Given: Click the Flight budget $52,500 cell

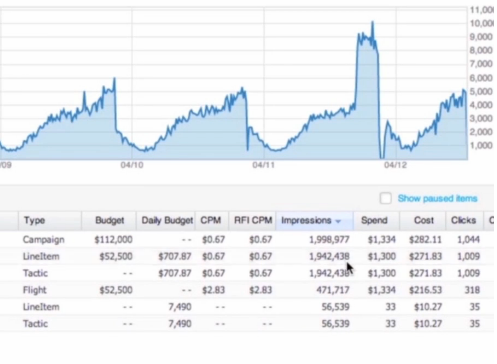Looking at the screenshot, I should coord(116,290).
